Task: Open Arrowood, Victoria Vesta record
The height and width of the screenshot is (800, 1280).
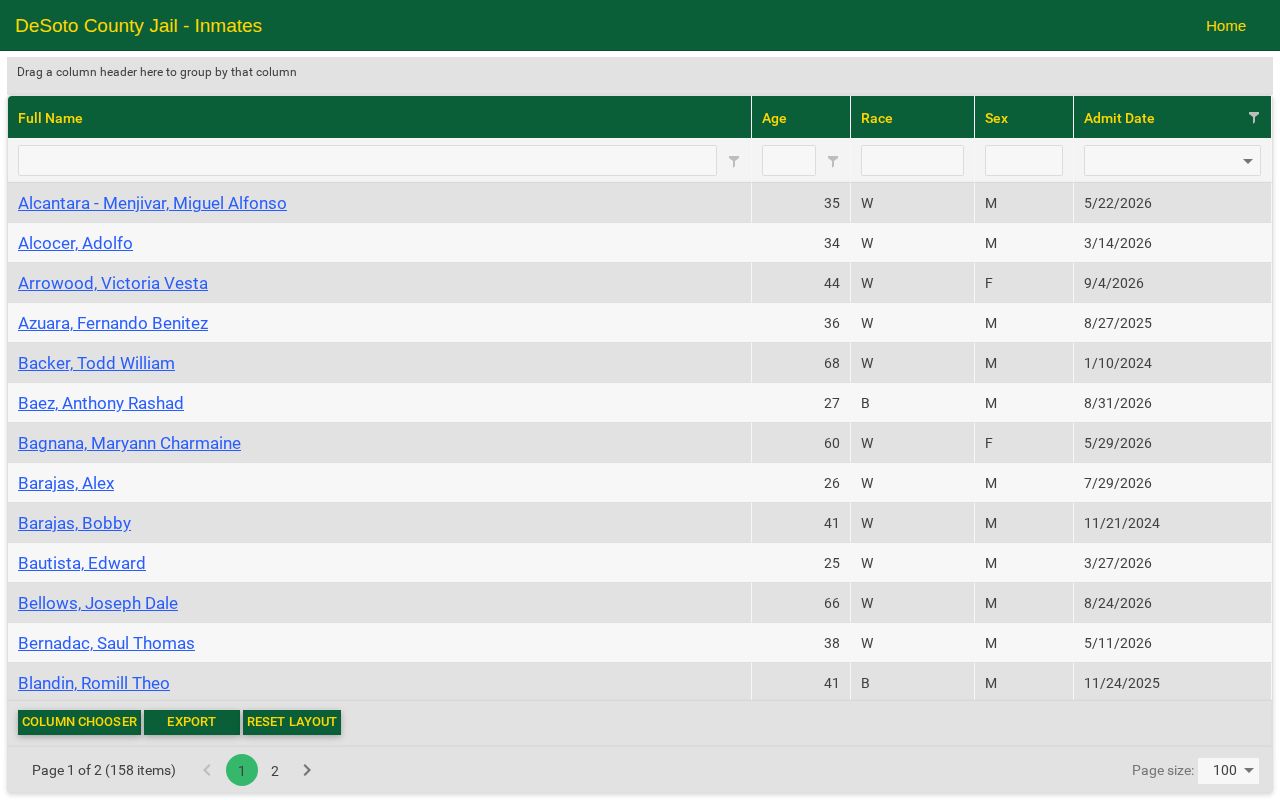Action: (x=113, y=283)
